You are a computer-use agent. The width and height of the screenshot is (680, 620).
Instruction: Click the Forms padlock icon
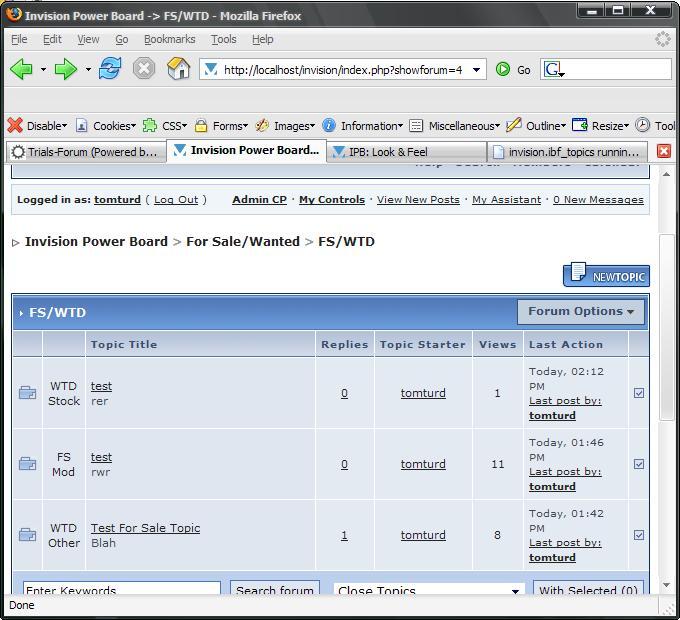pos(201,125)
